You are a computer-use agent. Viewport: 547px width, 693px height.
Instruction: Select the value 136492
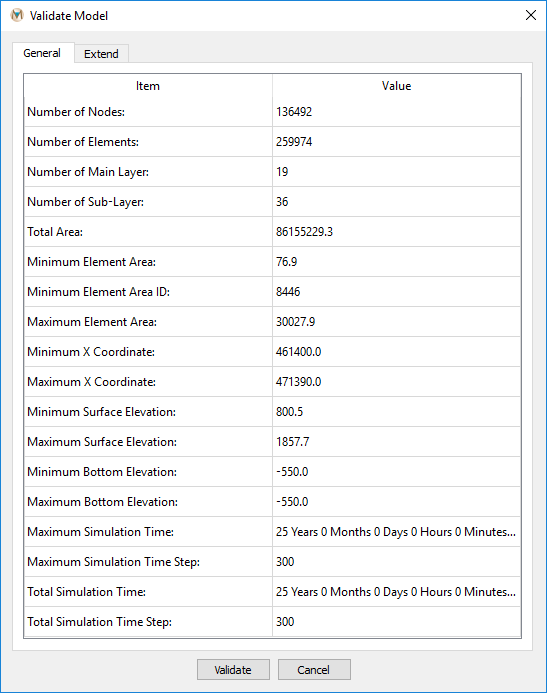tap(294, 112)
